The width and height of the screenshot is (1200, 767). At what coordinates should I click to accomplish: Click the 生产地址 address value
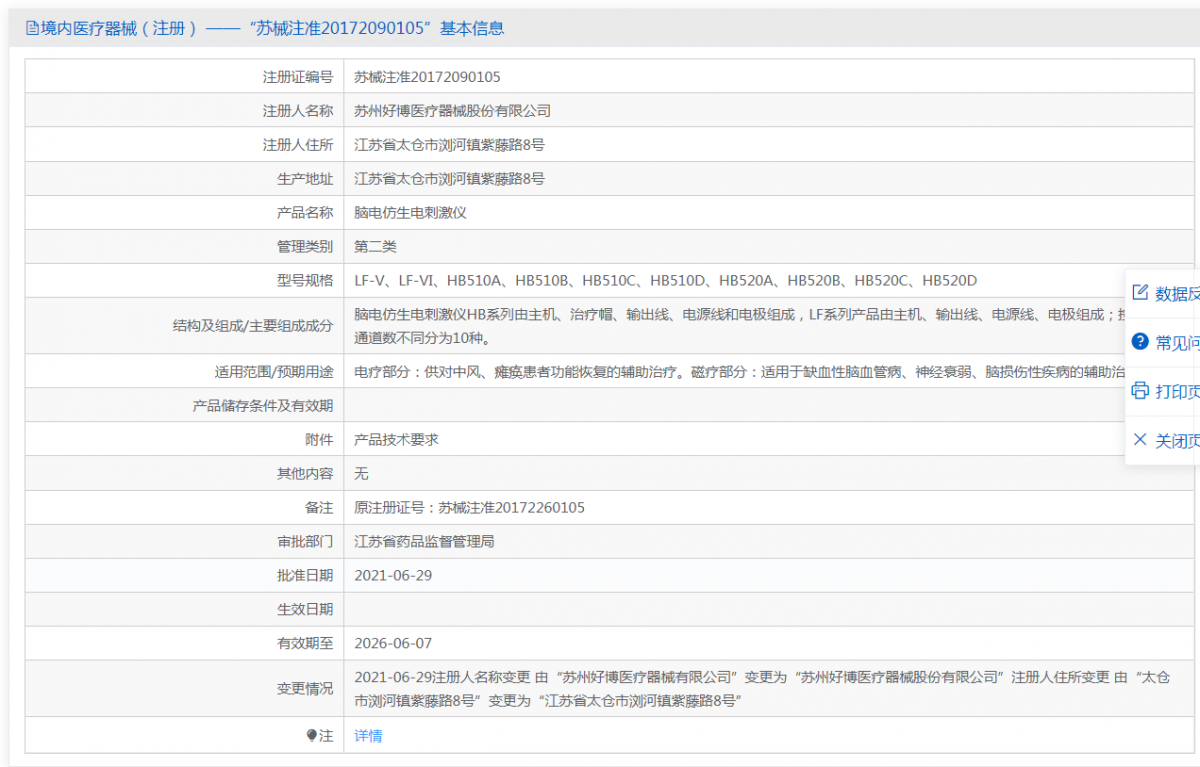tap(449, 179)
